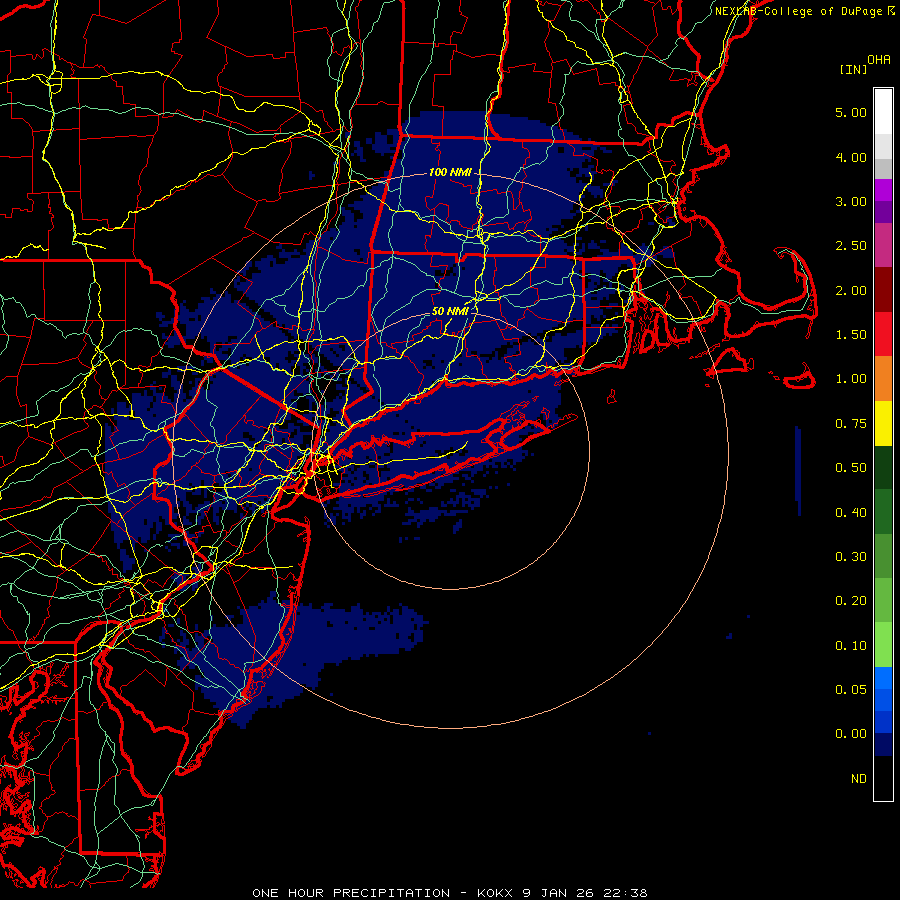This screenshot has width=900, height=900.
Task: Click the 100 NMI range ring label
Action: 450,172
